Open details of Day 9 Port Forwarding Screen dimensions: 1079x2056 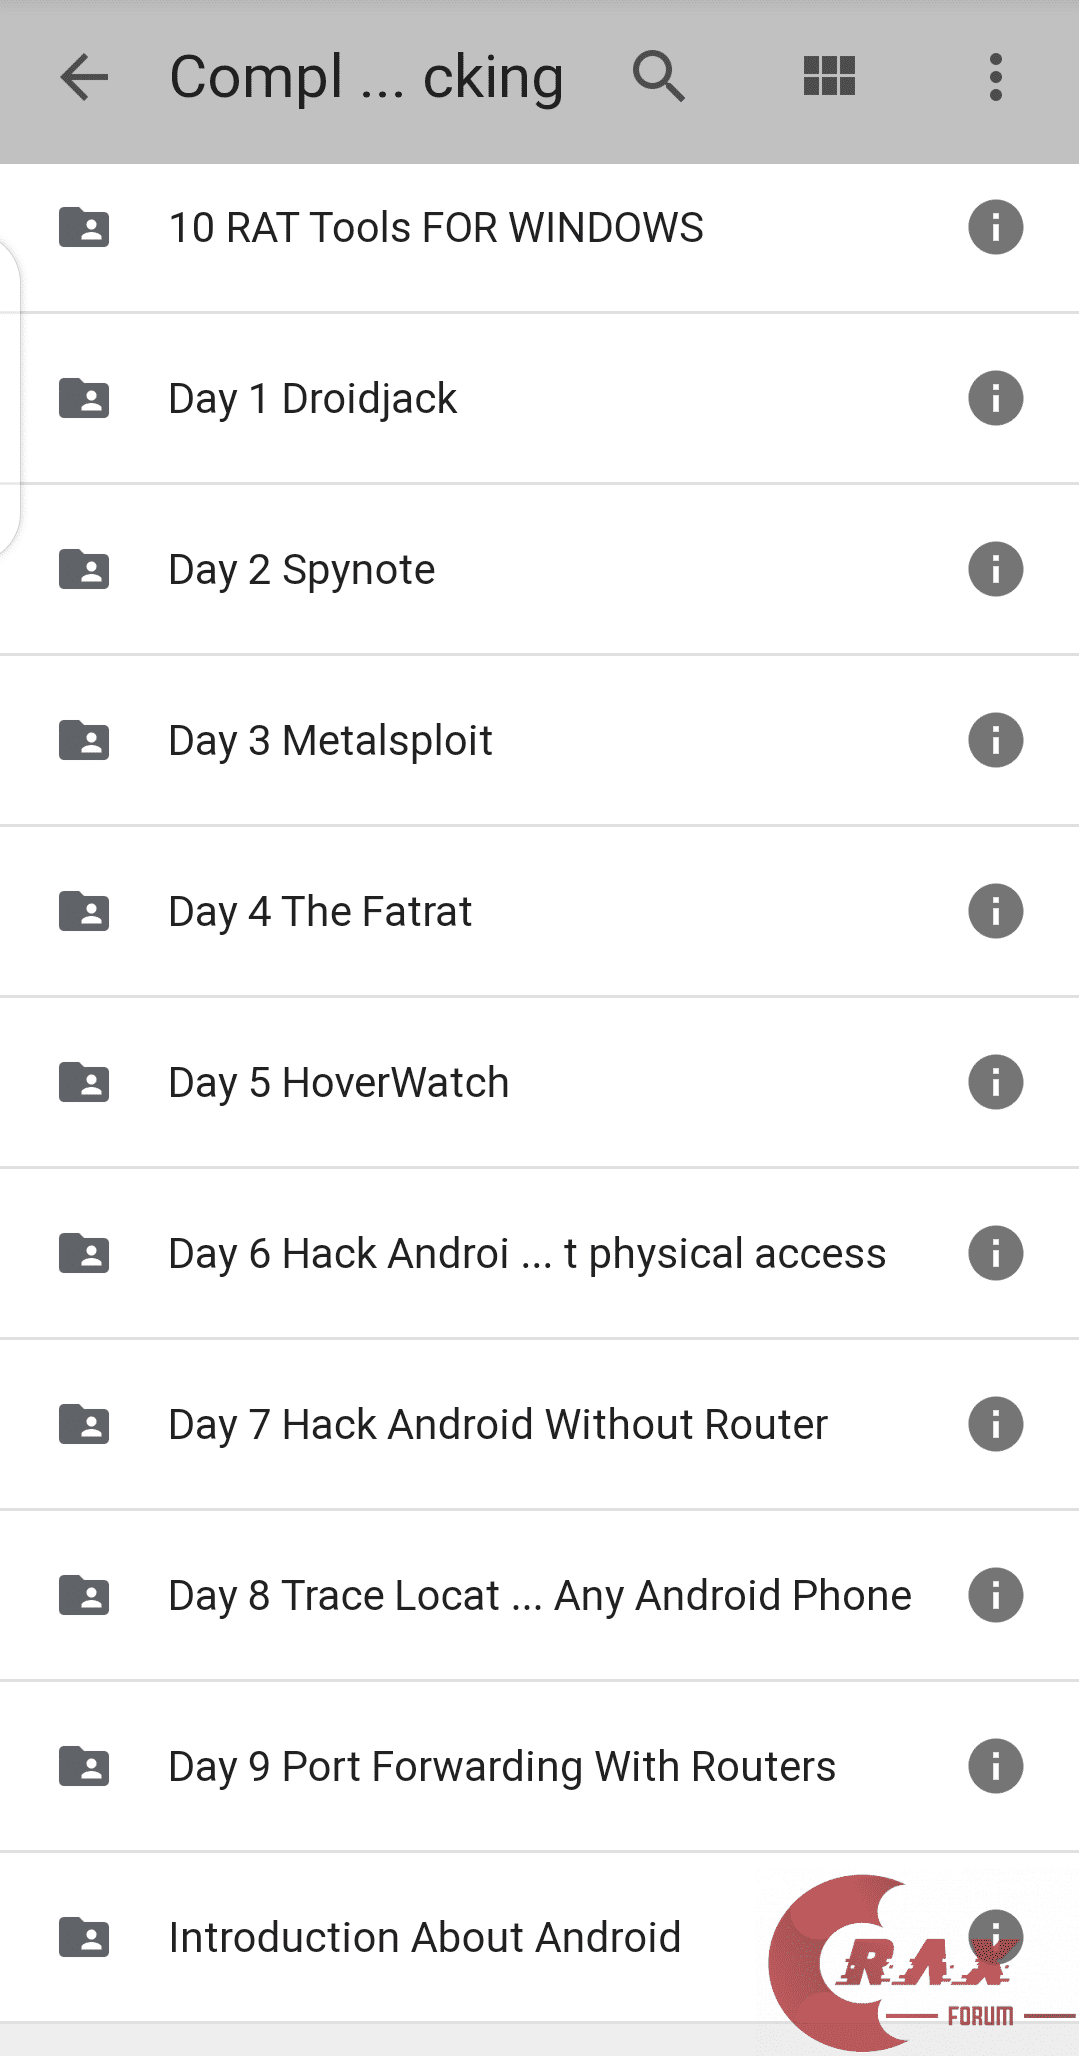click(995, 1766)
